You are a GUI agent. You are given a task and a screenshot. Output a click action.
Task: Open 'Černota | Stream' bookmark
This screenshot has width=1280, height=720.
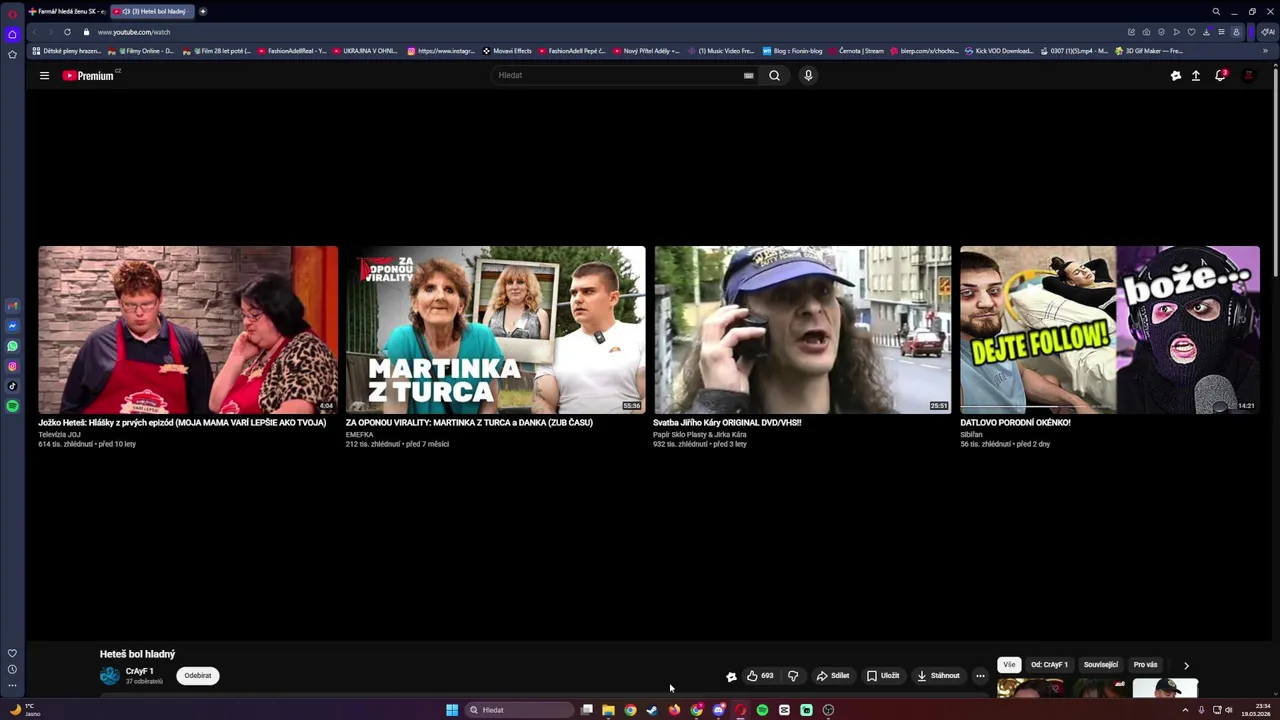[x=856, y=51]
